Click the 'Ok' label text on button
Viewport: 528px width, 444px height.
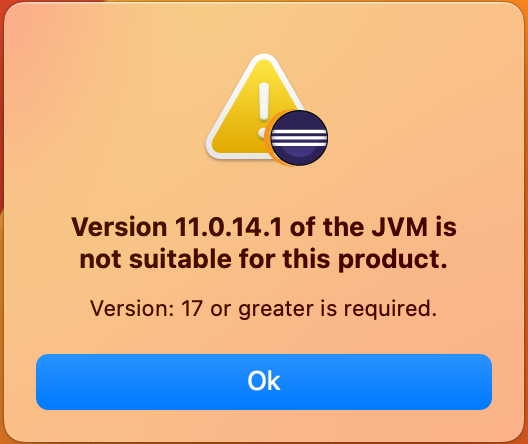point(264,381)
